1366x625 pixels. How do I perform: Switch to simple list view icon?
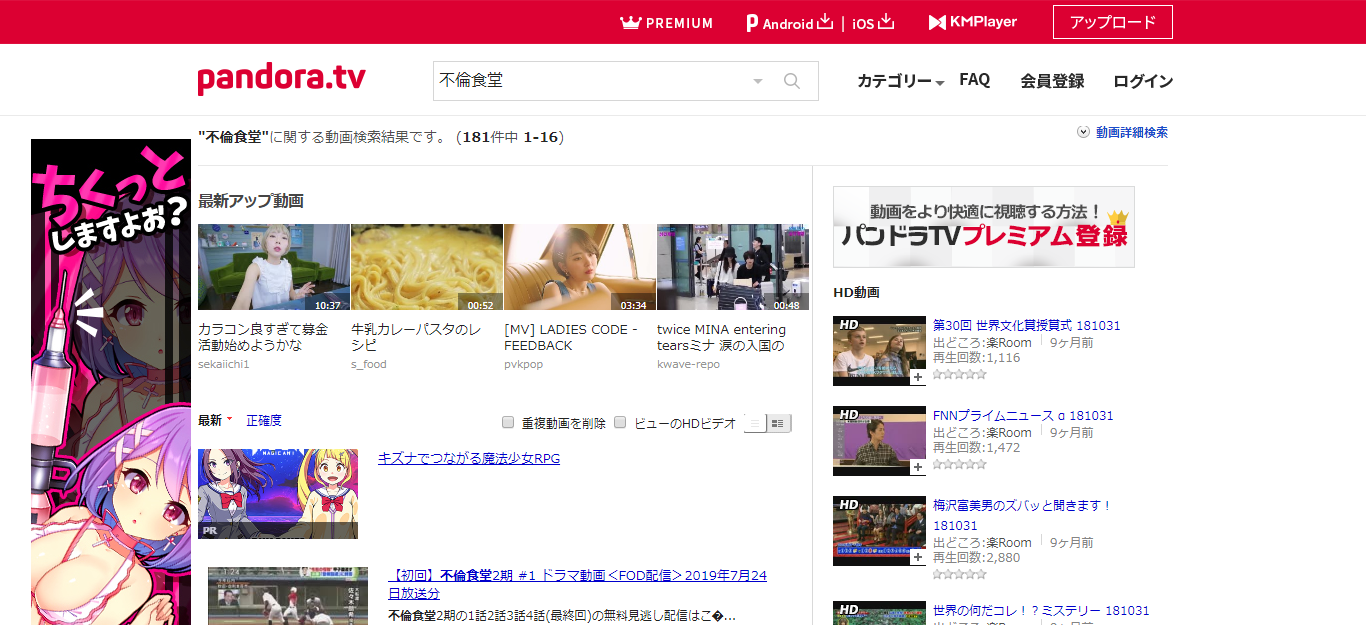756,423
